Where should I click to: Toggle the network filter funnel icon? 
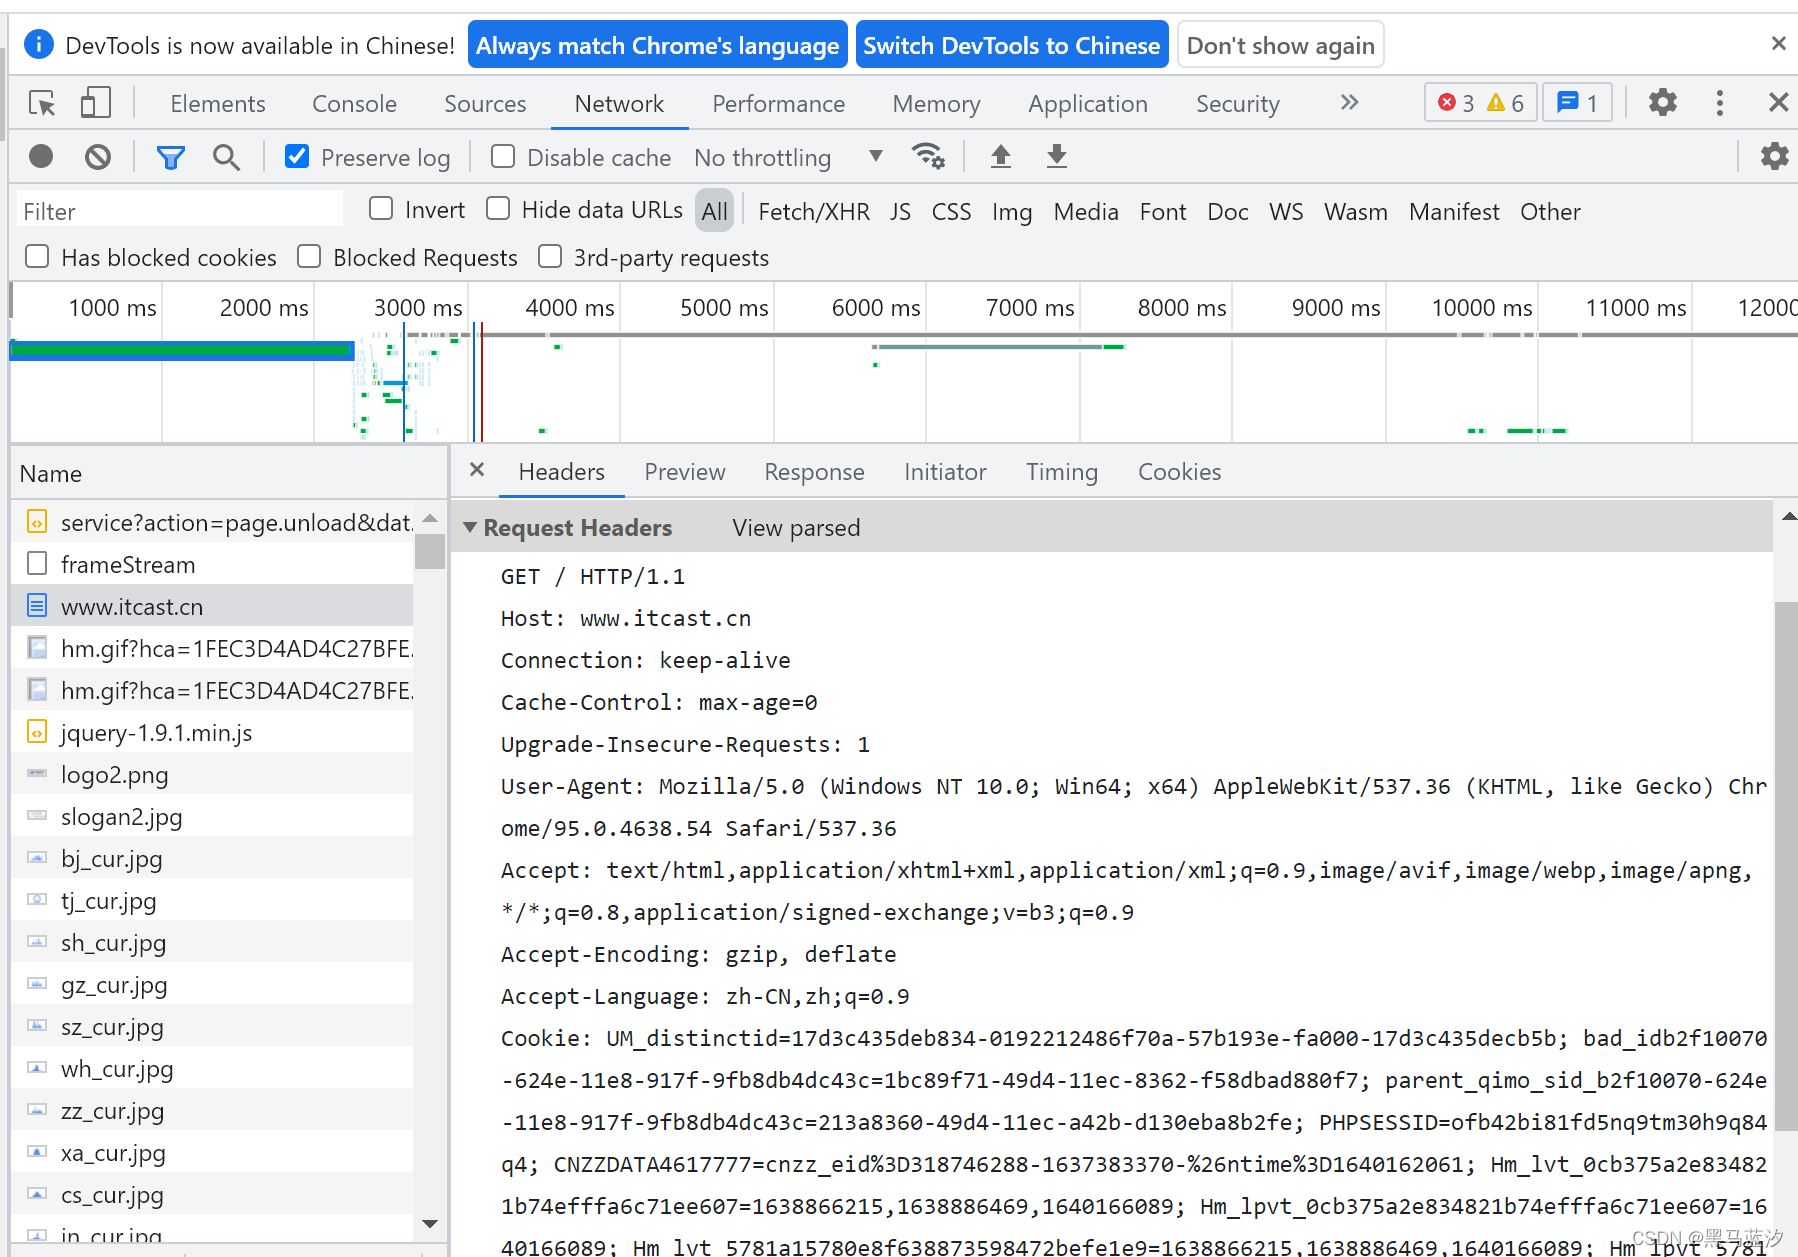(x=170, y=157)
